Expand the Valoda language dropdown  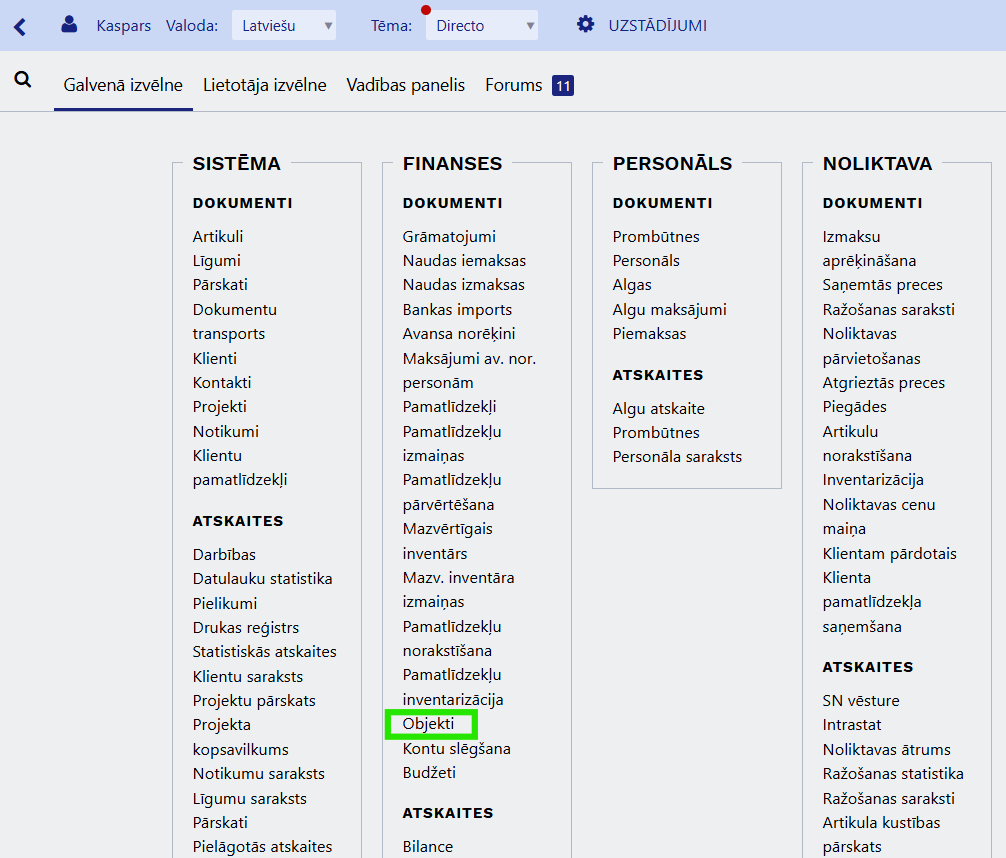pos(284,26)
